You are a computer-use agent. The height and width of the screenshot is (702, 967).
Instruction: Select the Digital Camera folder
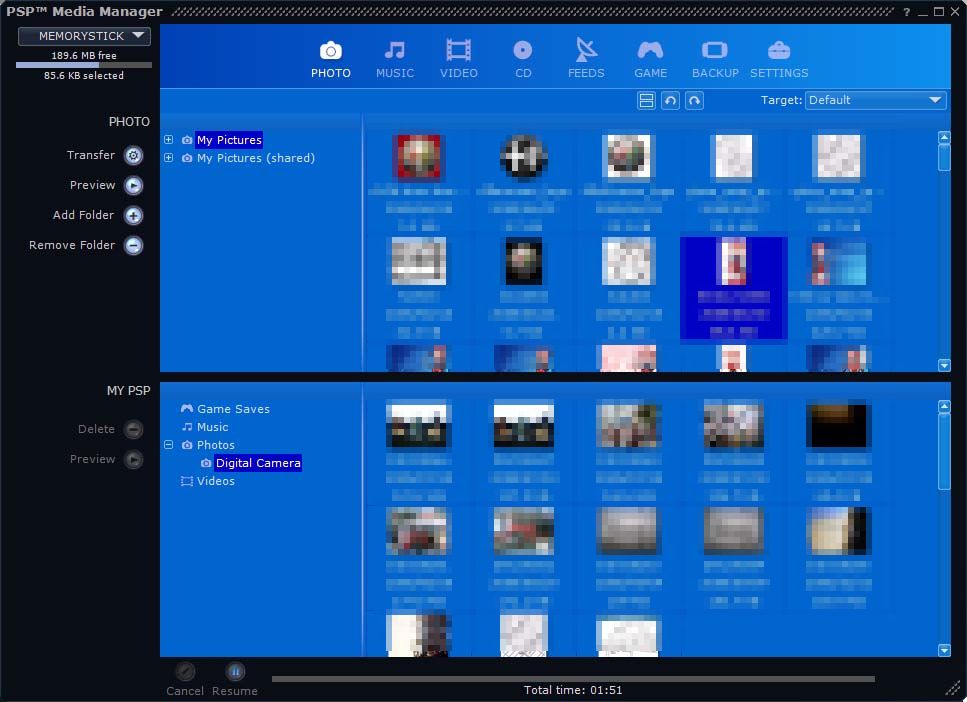click(x=258, y=463)
